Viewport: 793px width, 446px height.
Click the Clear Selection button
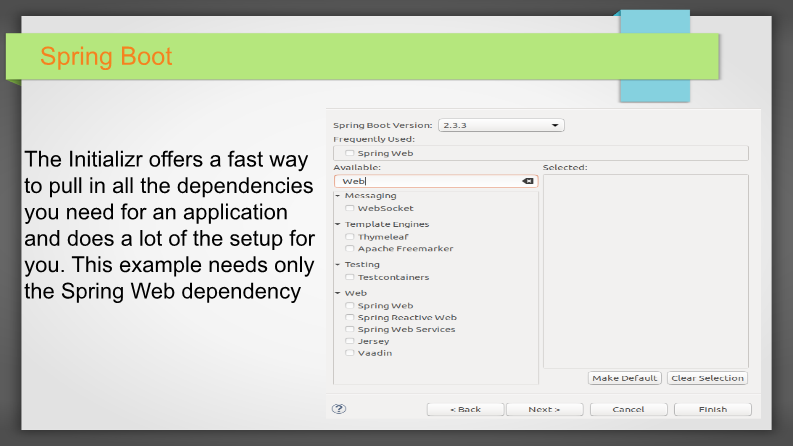pos(707,378)
